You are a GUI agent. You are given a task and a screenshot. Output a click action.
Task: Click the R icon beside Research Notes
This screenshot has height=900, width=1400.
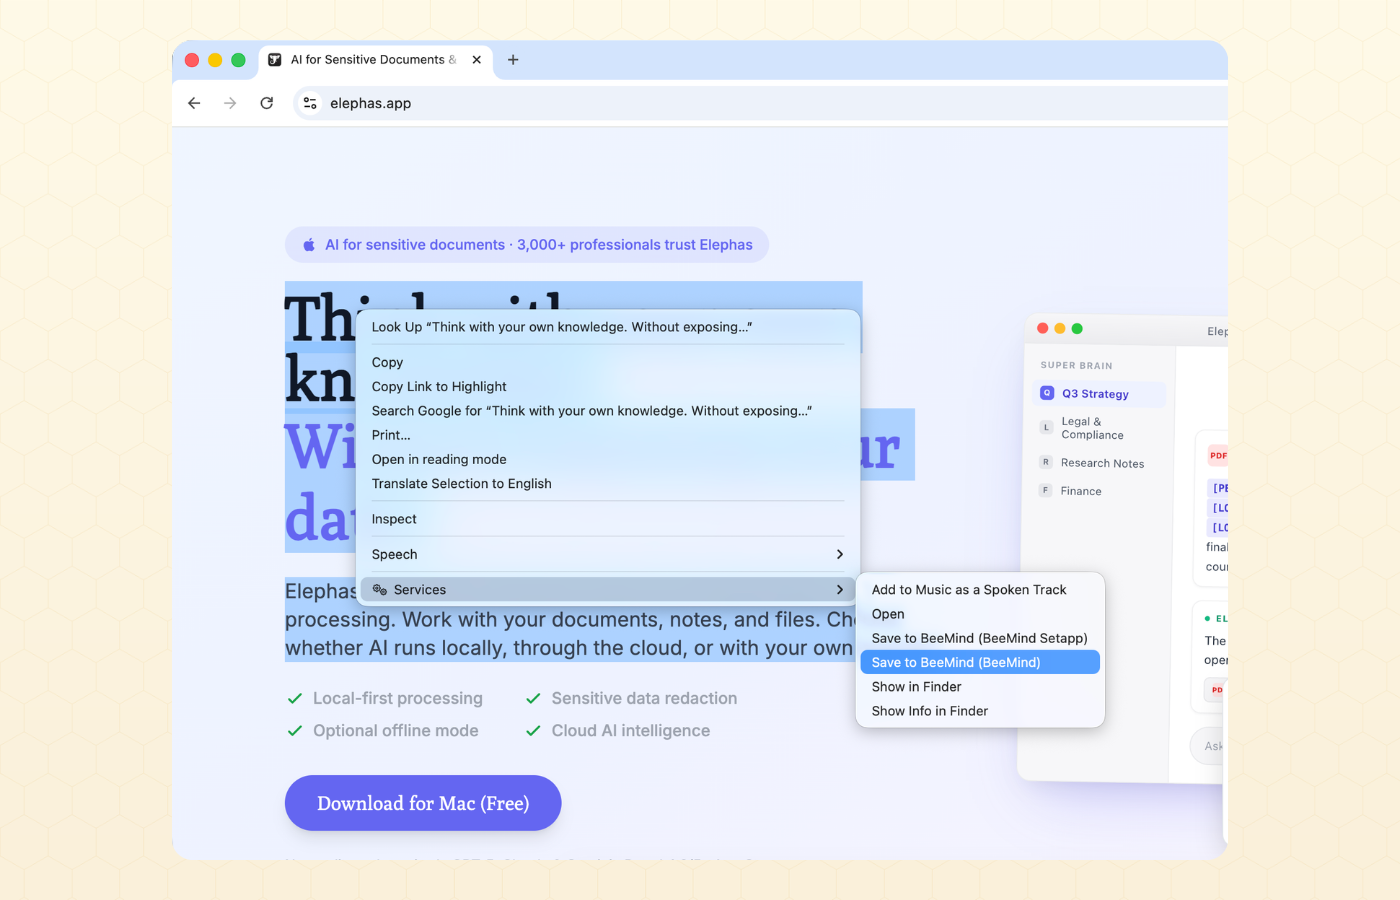coord(1046,462)
